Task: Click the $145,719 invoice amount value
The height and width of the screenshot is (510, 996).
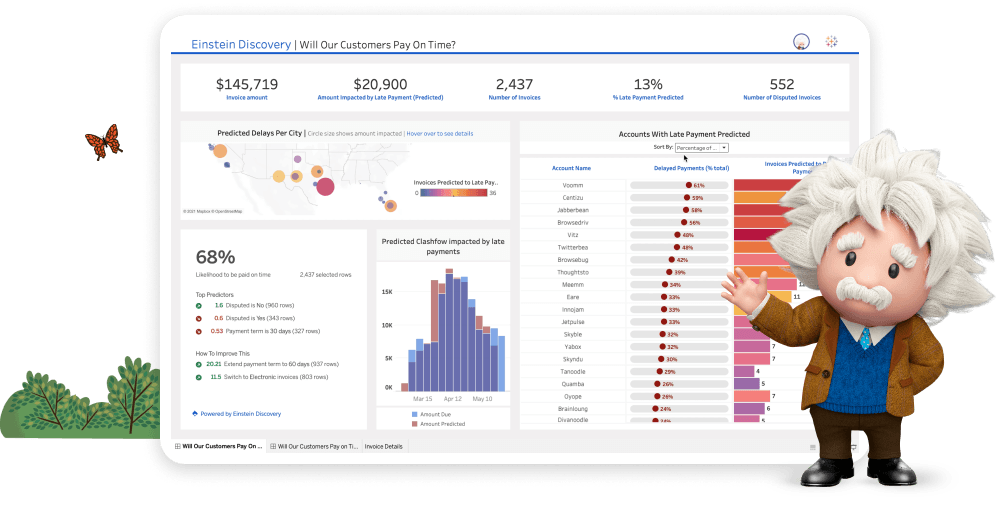Action: pos(246,84)
